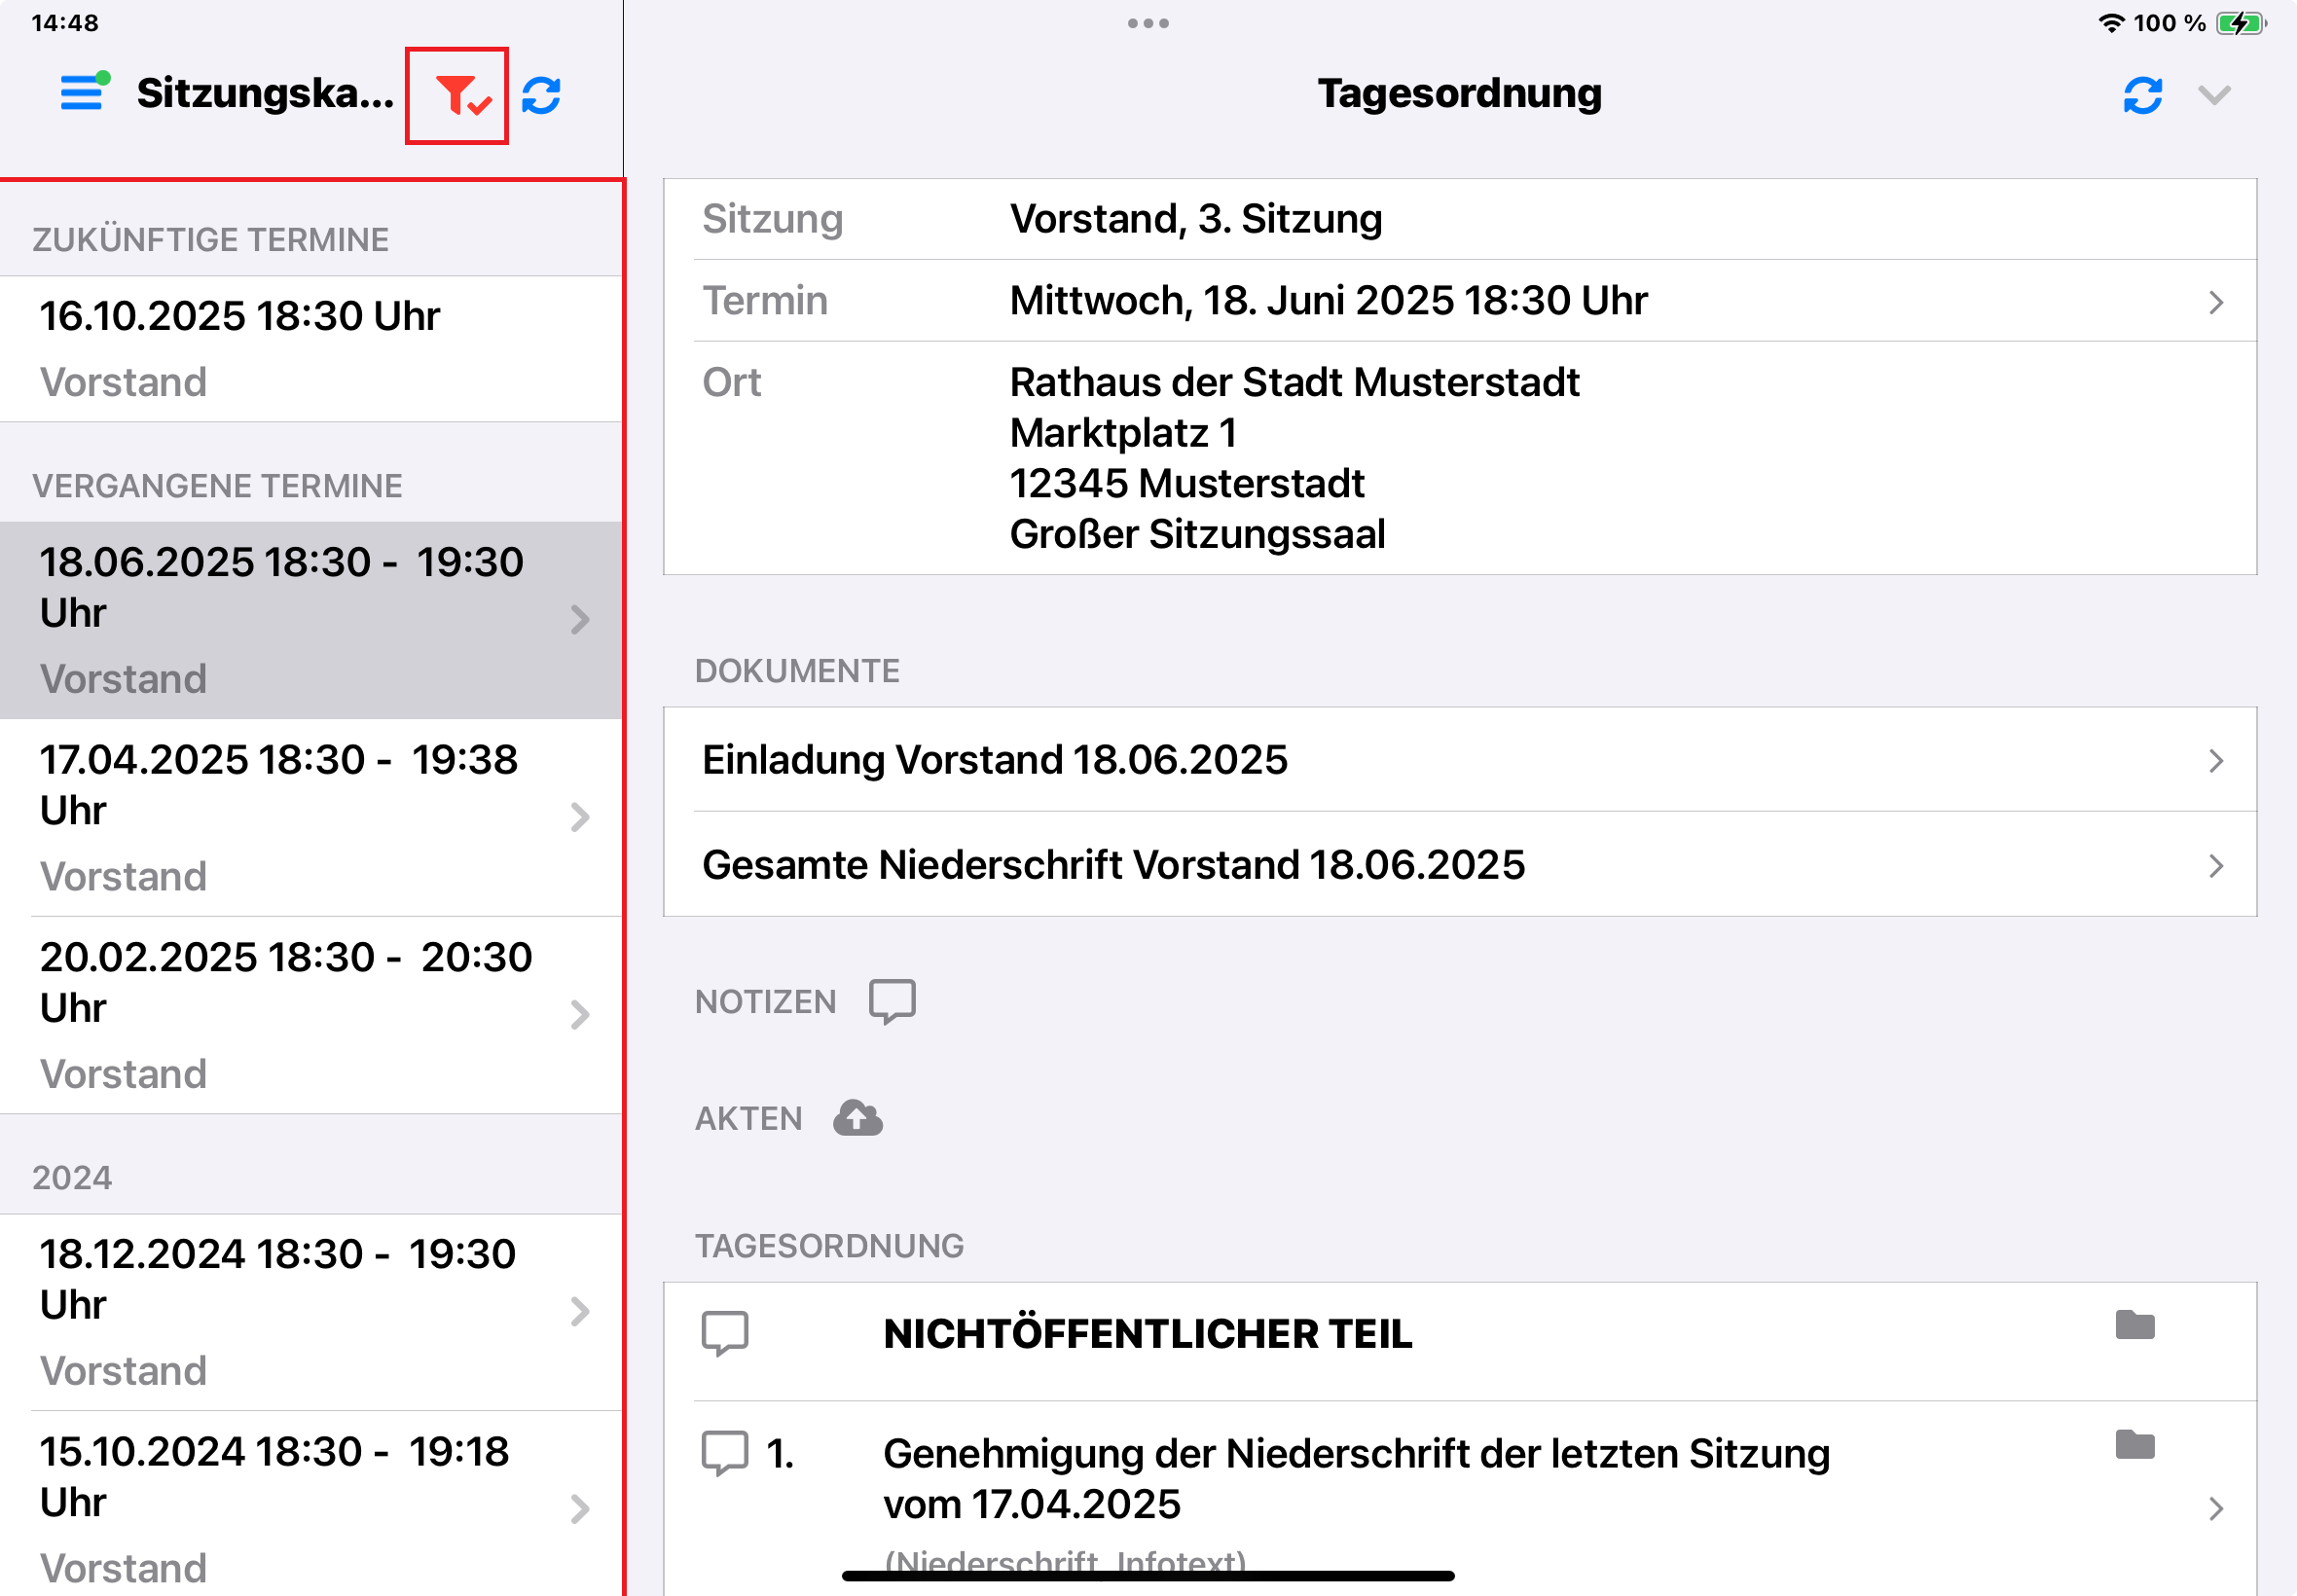Select the 18.12.2024 Vorstand meeting
The image size is (2297, 1596).
click(x=310, y=1310)
